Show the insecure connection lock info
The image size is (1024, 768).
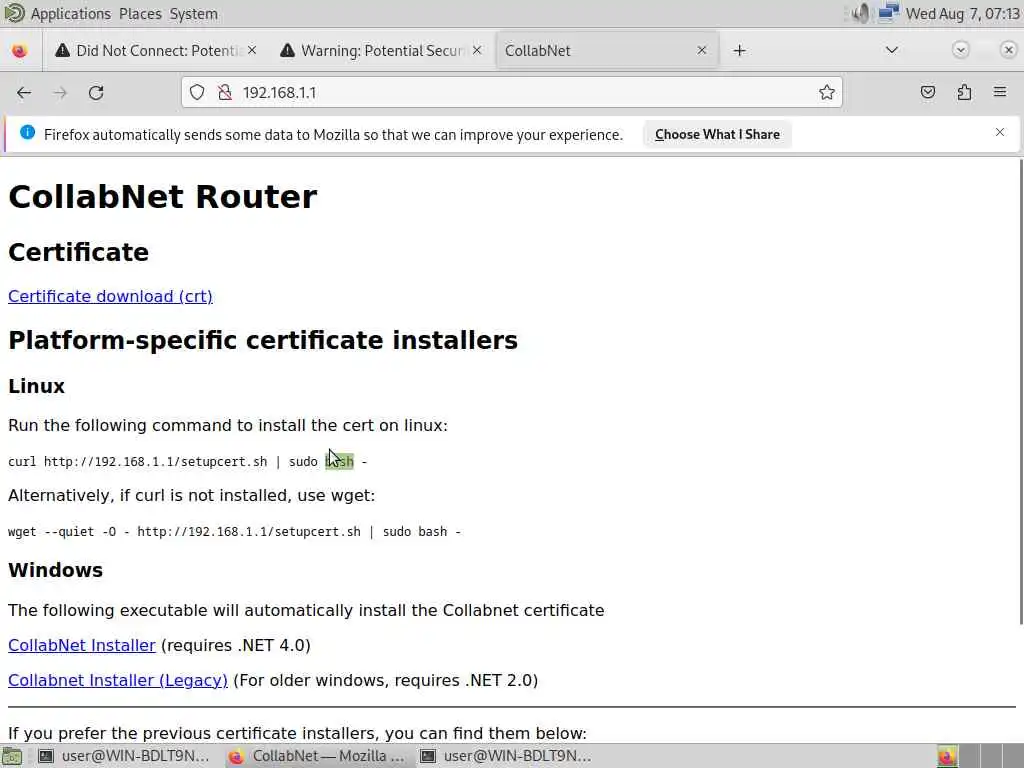coord(225,93)
